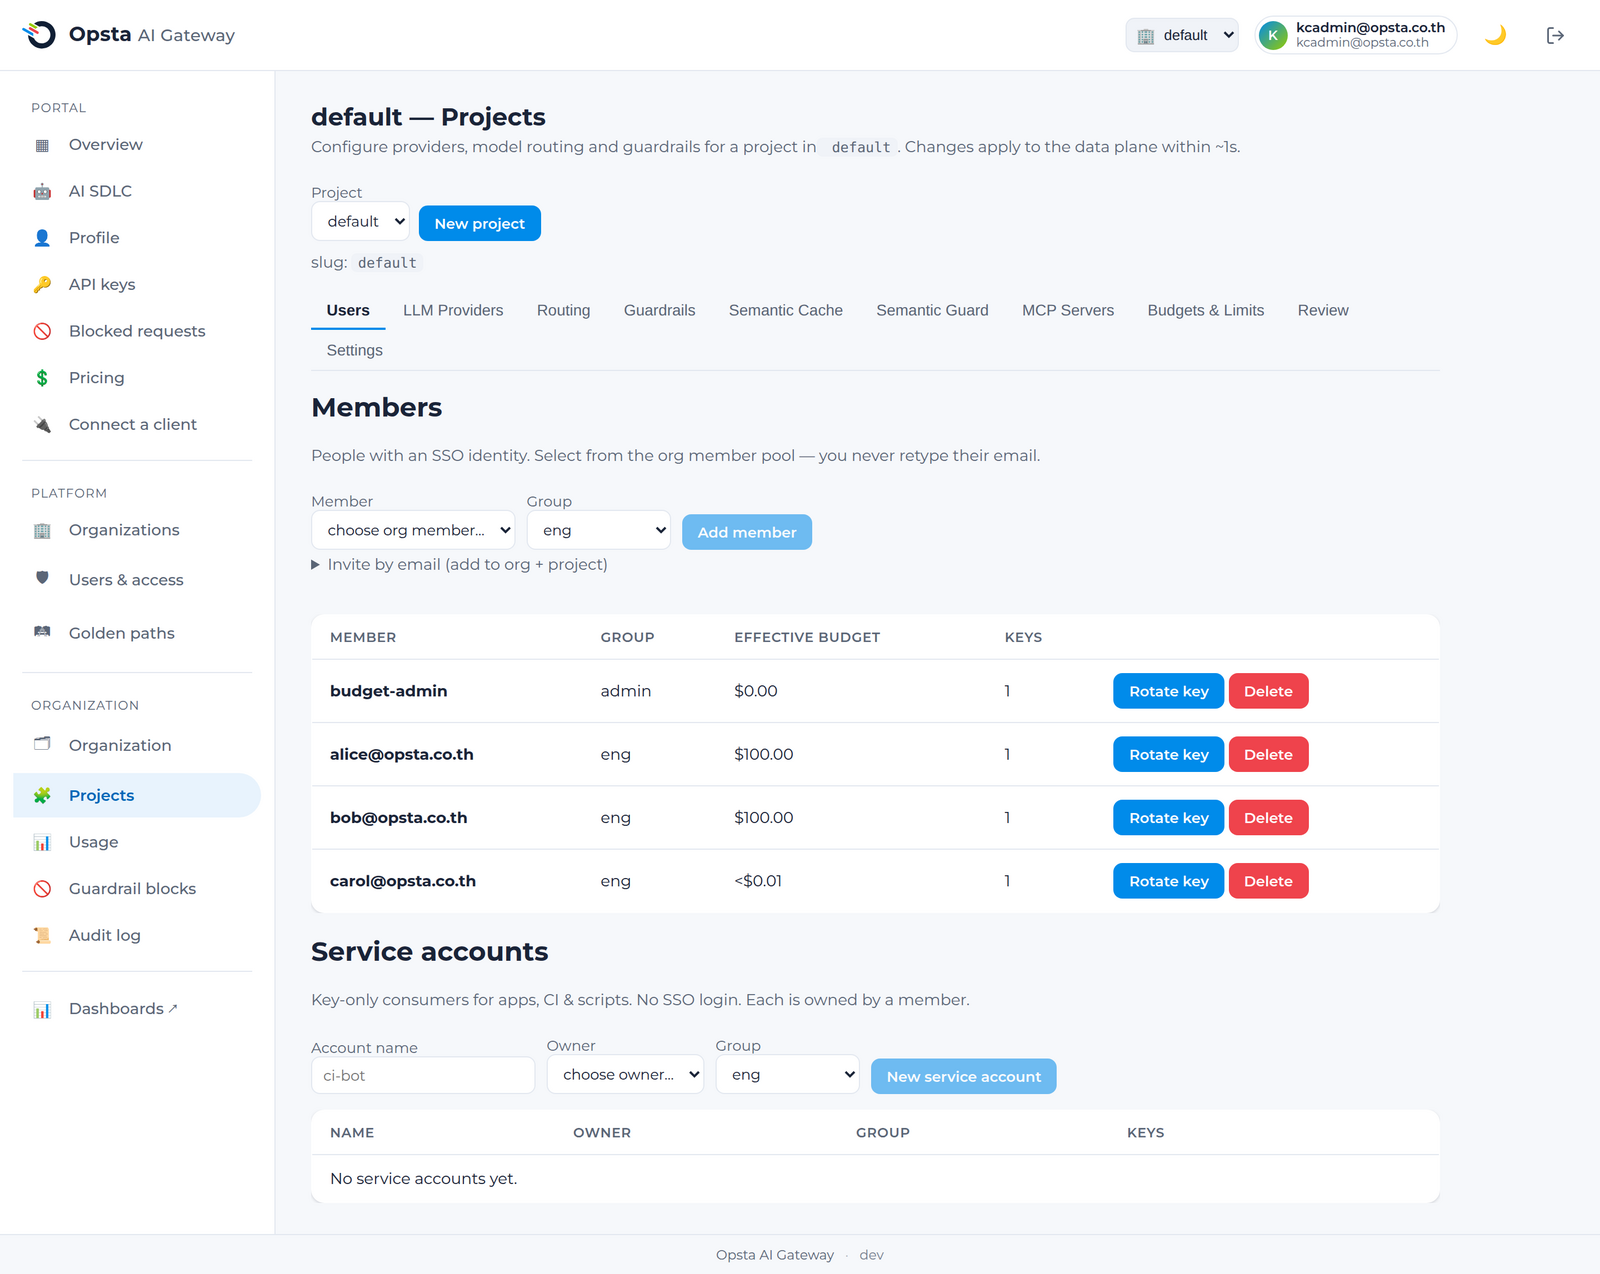Click the $0.00 budget for budget-admin
The image size is (1600, 1274).
(x=756, y=691)
